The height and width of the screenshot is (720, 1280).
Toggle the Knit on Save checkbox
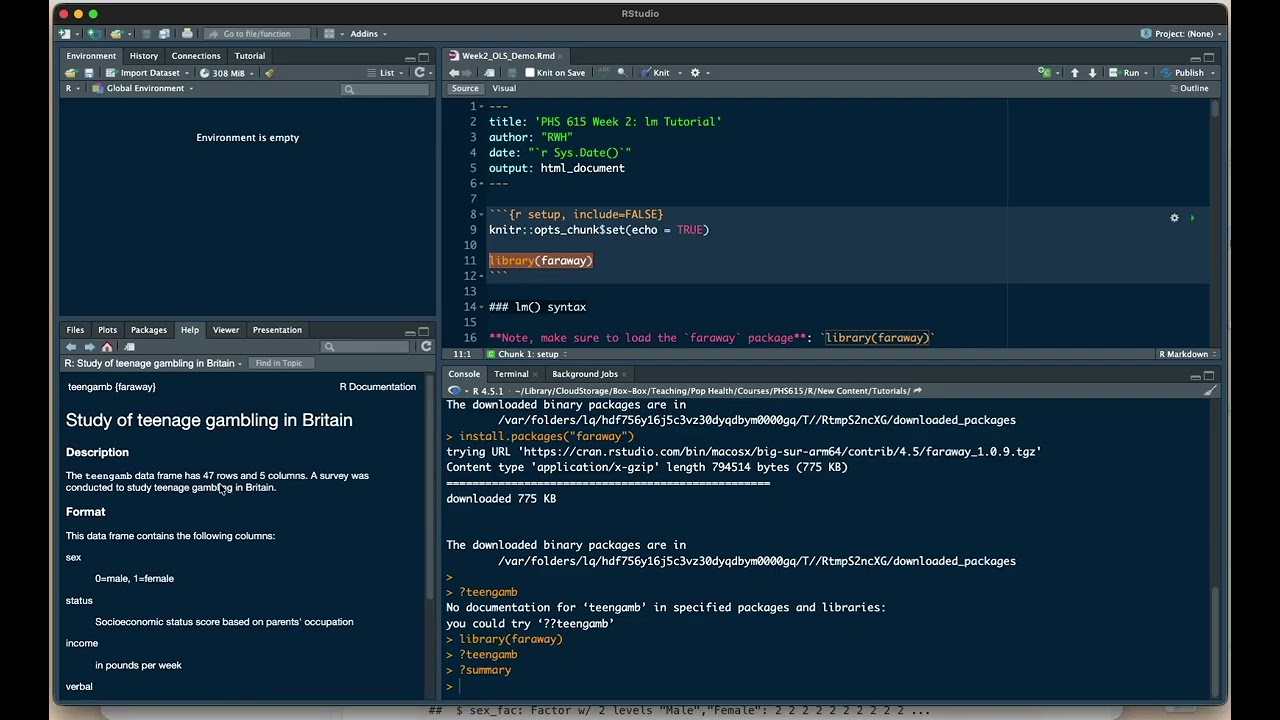530,73
